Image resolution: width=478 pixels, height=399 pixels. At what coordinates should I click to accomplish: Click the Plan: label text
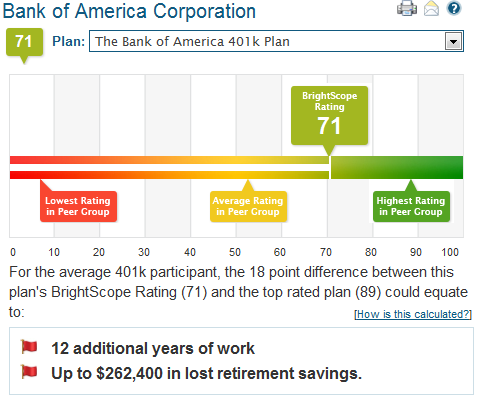(68, 41)
